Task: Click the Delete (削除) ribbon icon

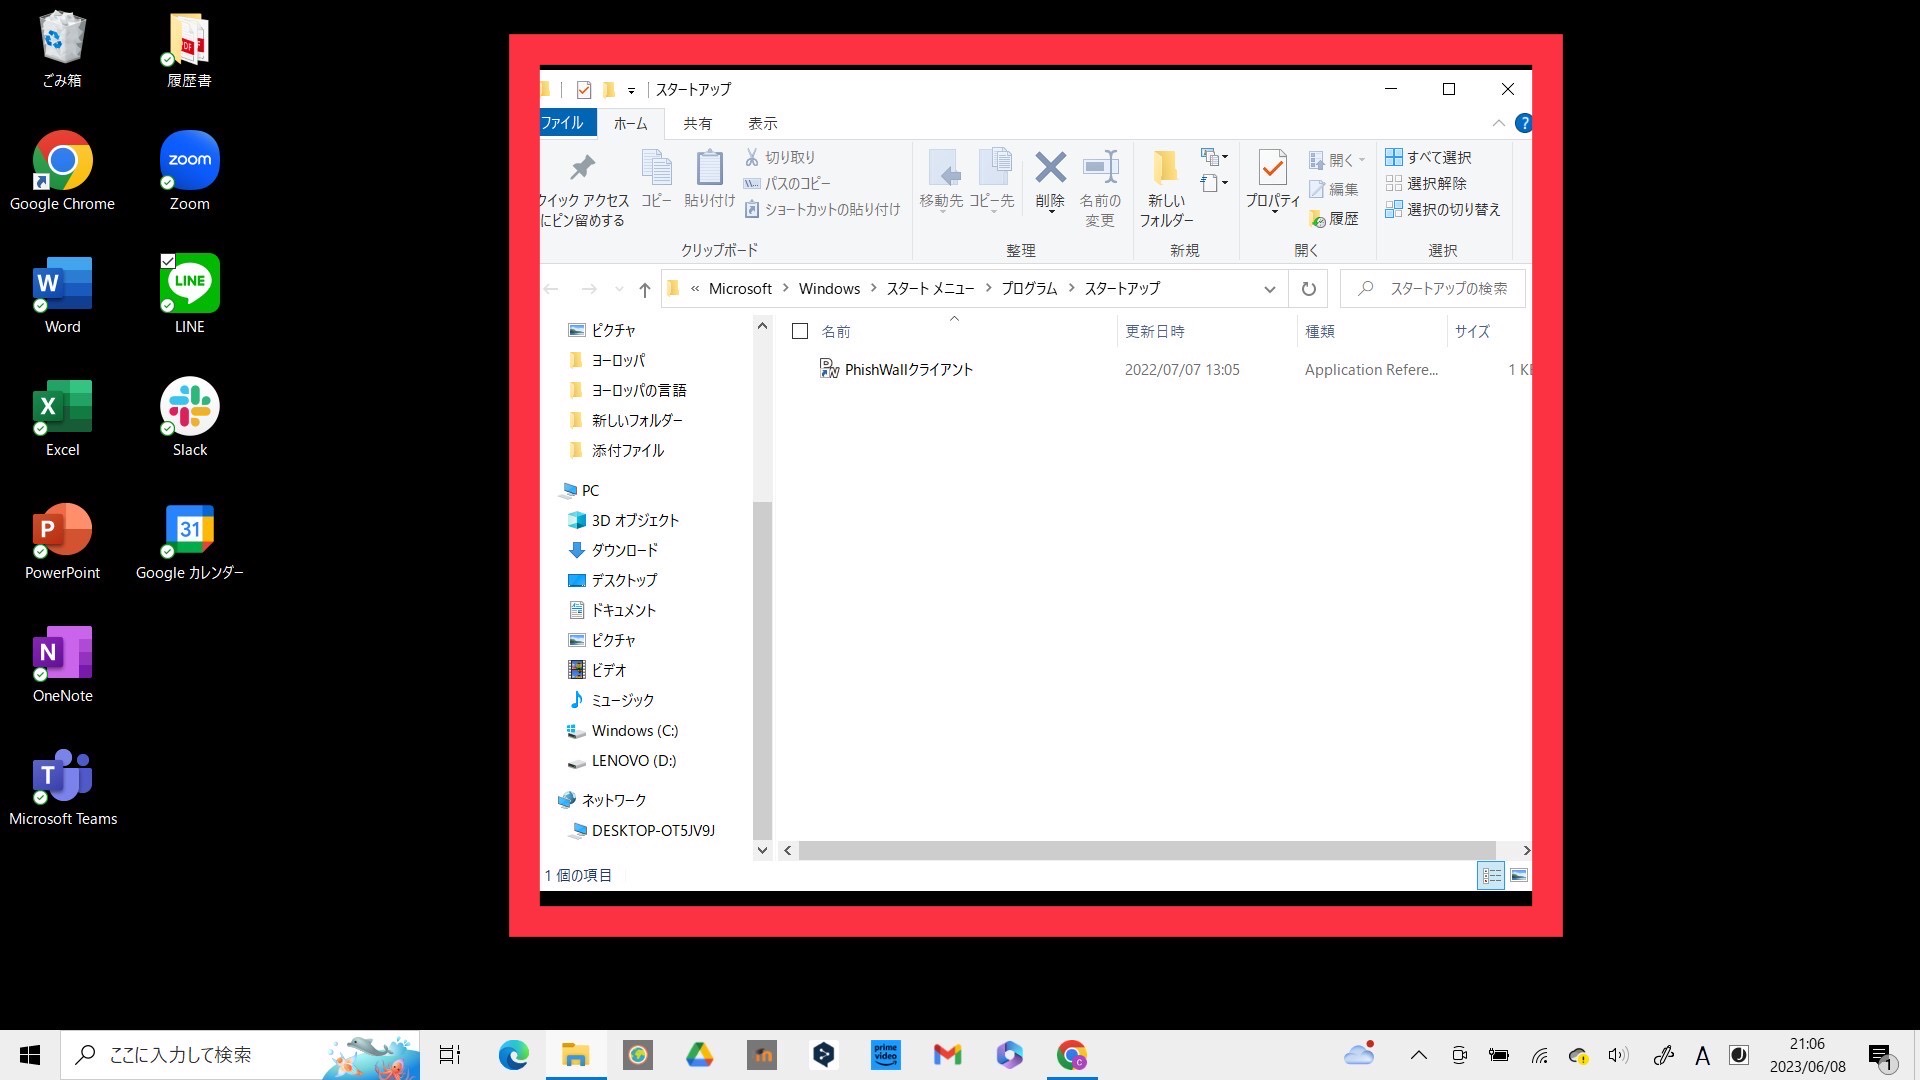Action: click(x=1050, y=168)
